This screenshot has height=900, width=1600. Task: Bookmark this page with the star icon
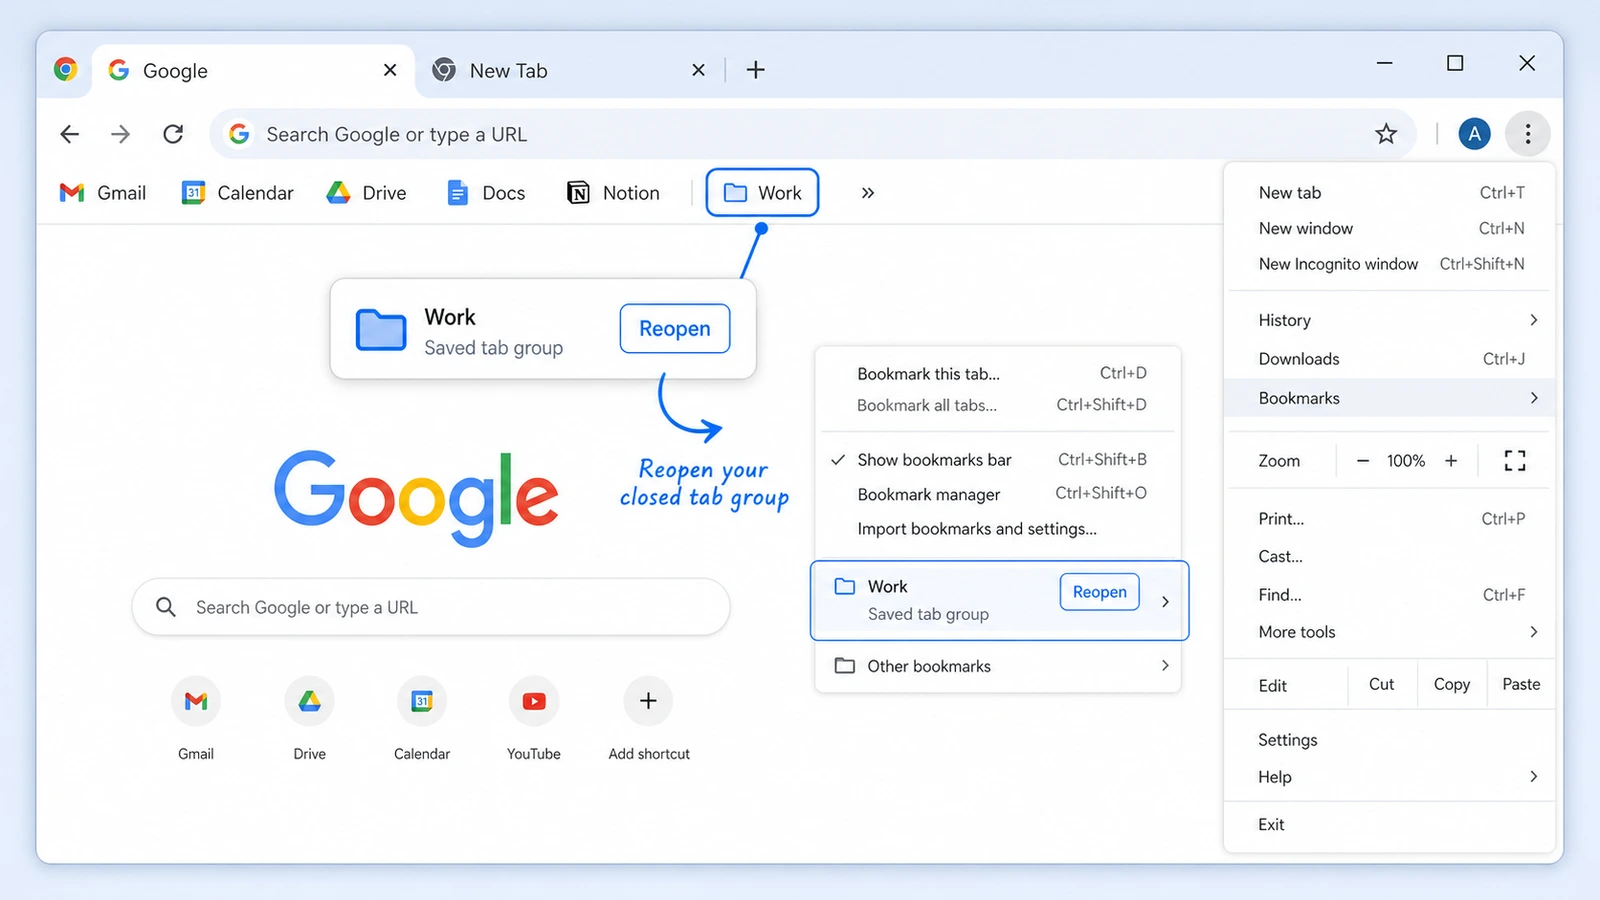point(1386,134)
